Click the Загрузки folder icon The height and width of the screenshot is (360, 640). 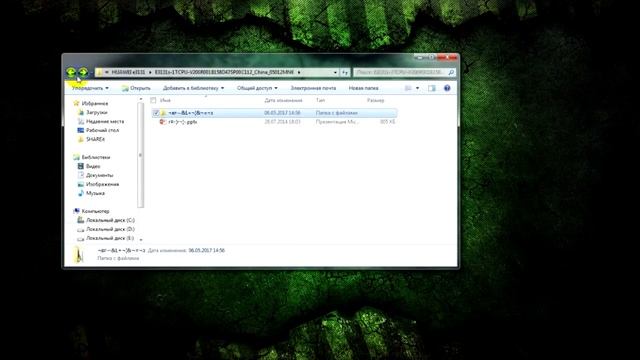tap(81, 112)
